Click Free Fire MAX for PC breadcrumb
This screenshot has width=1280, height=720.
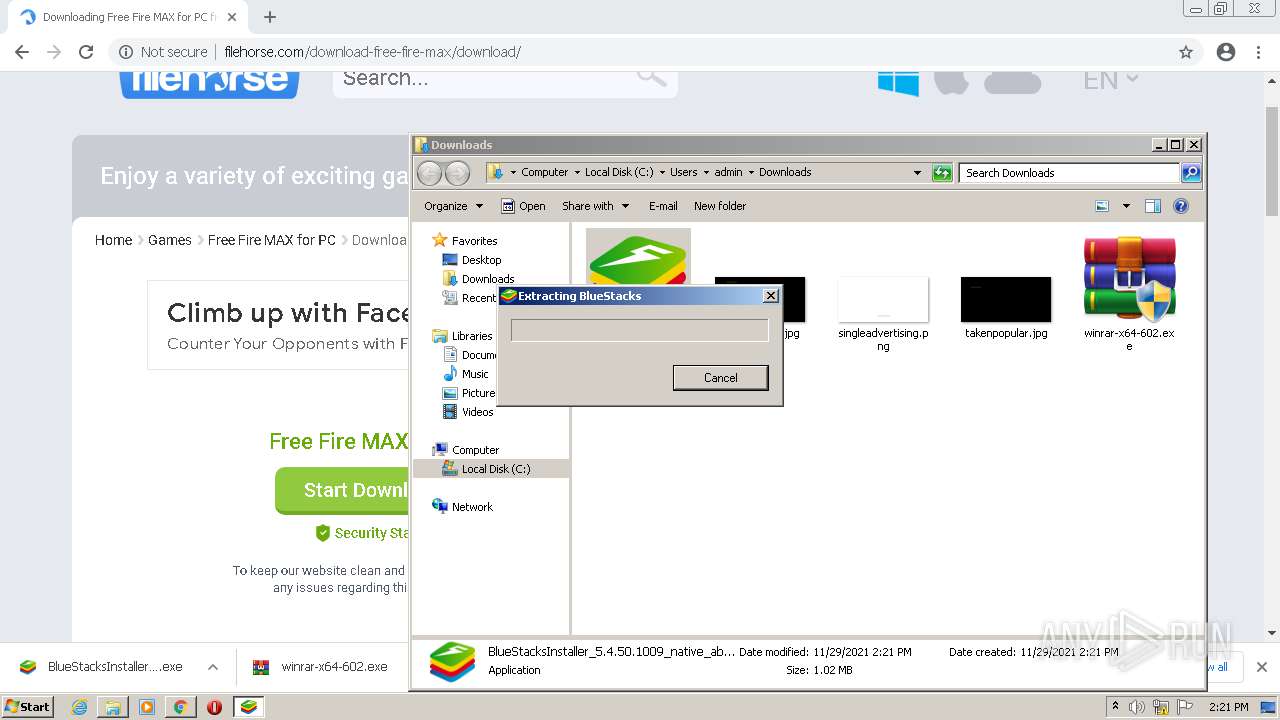[272, 240]
